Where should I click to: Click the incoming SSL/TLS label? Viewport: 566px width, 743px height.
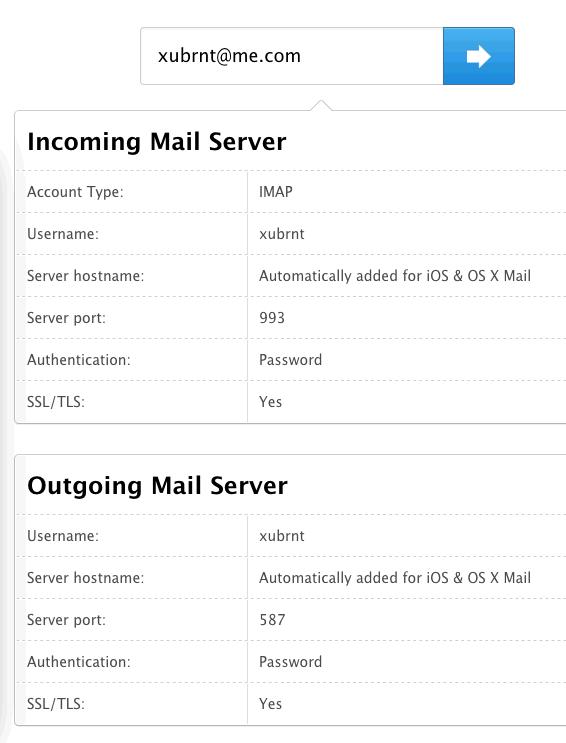(55, 402)
